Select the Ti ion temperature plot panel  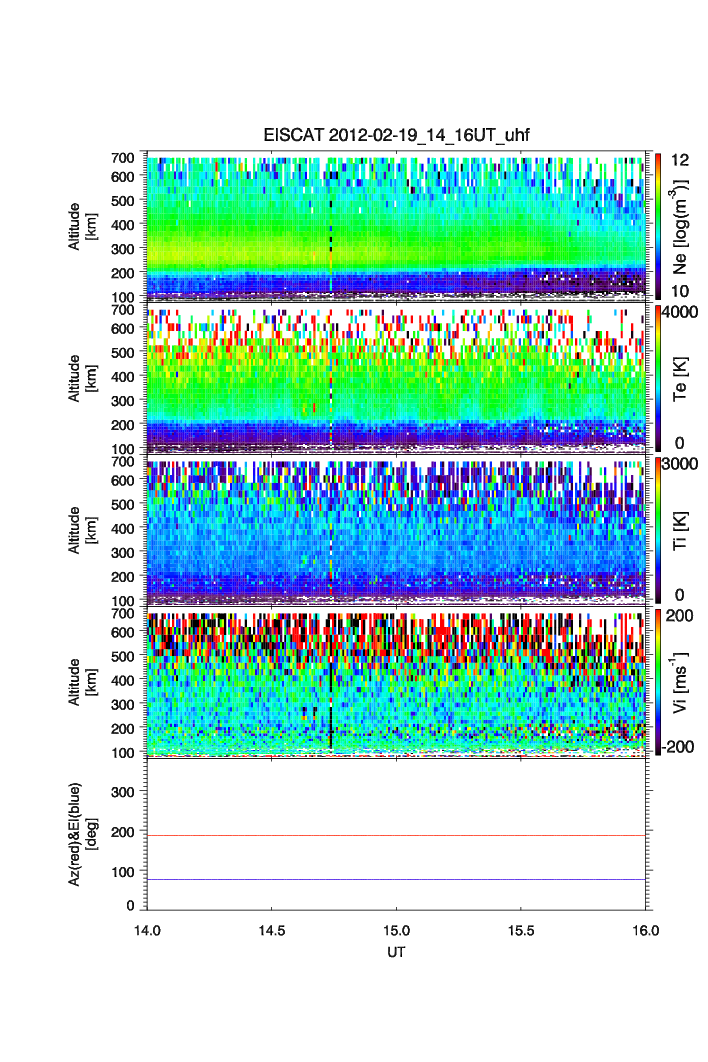click(x=396, y=530)
